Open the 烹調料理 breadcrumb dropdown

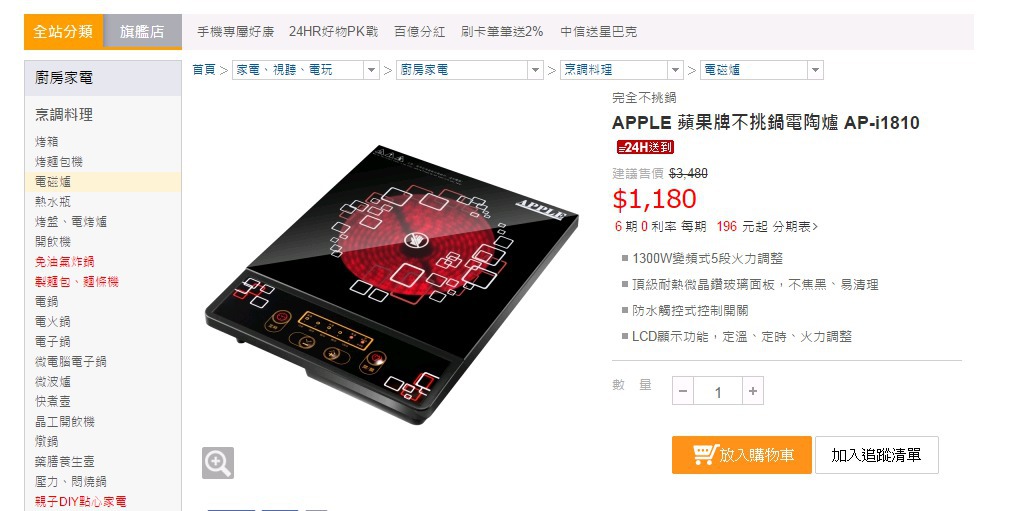tap(675, 70)
